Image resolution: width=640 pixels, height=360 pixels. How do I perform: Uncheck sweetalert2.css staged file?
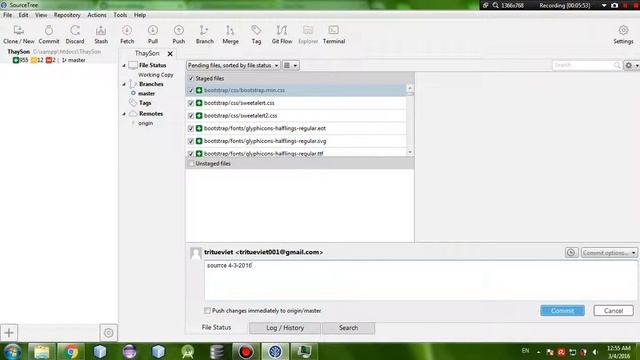(x=191, y=116)
